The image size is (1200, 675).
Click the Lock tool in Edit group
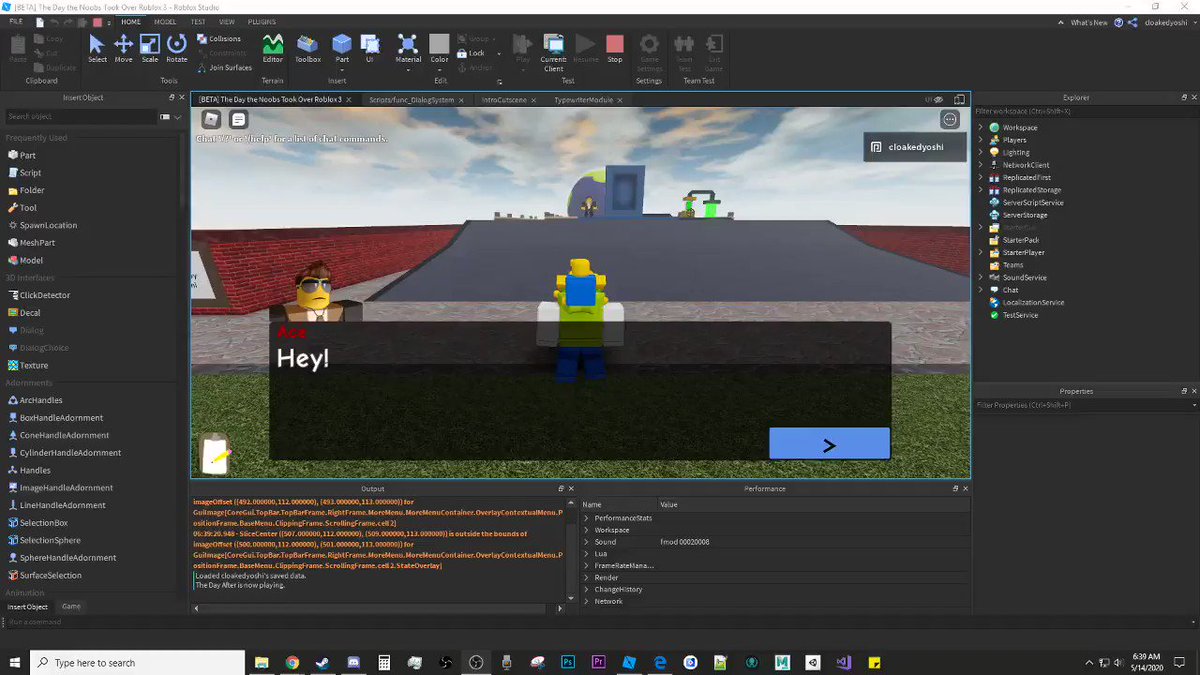coord(471,53)
